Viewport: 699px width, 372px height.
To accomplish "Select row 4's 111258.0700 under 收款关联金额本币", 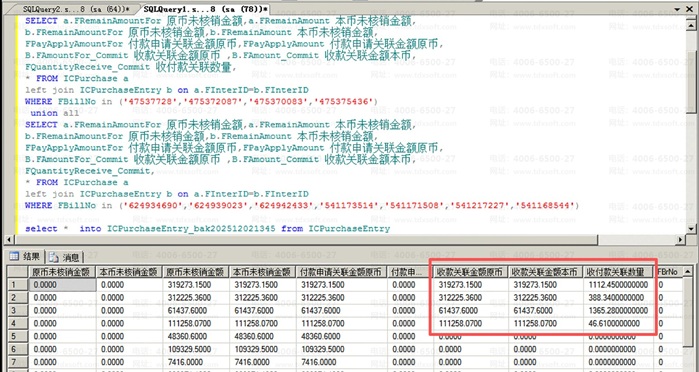I will click(x=546, y=323).
